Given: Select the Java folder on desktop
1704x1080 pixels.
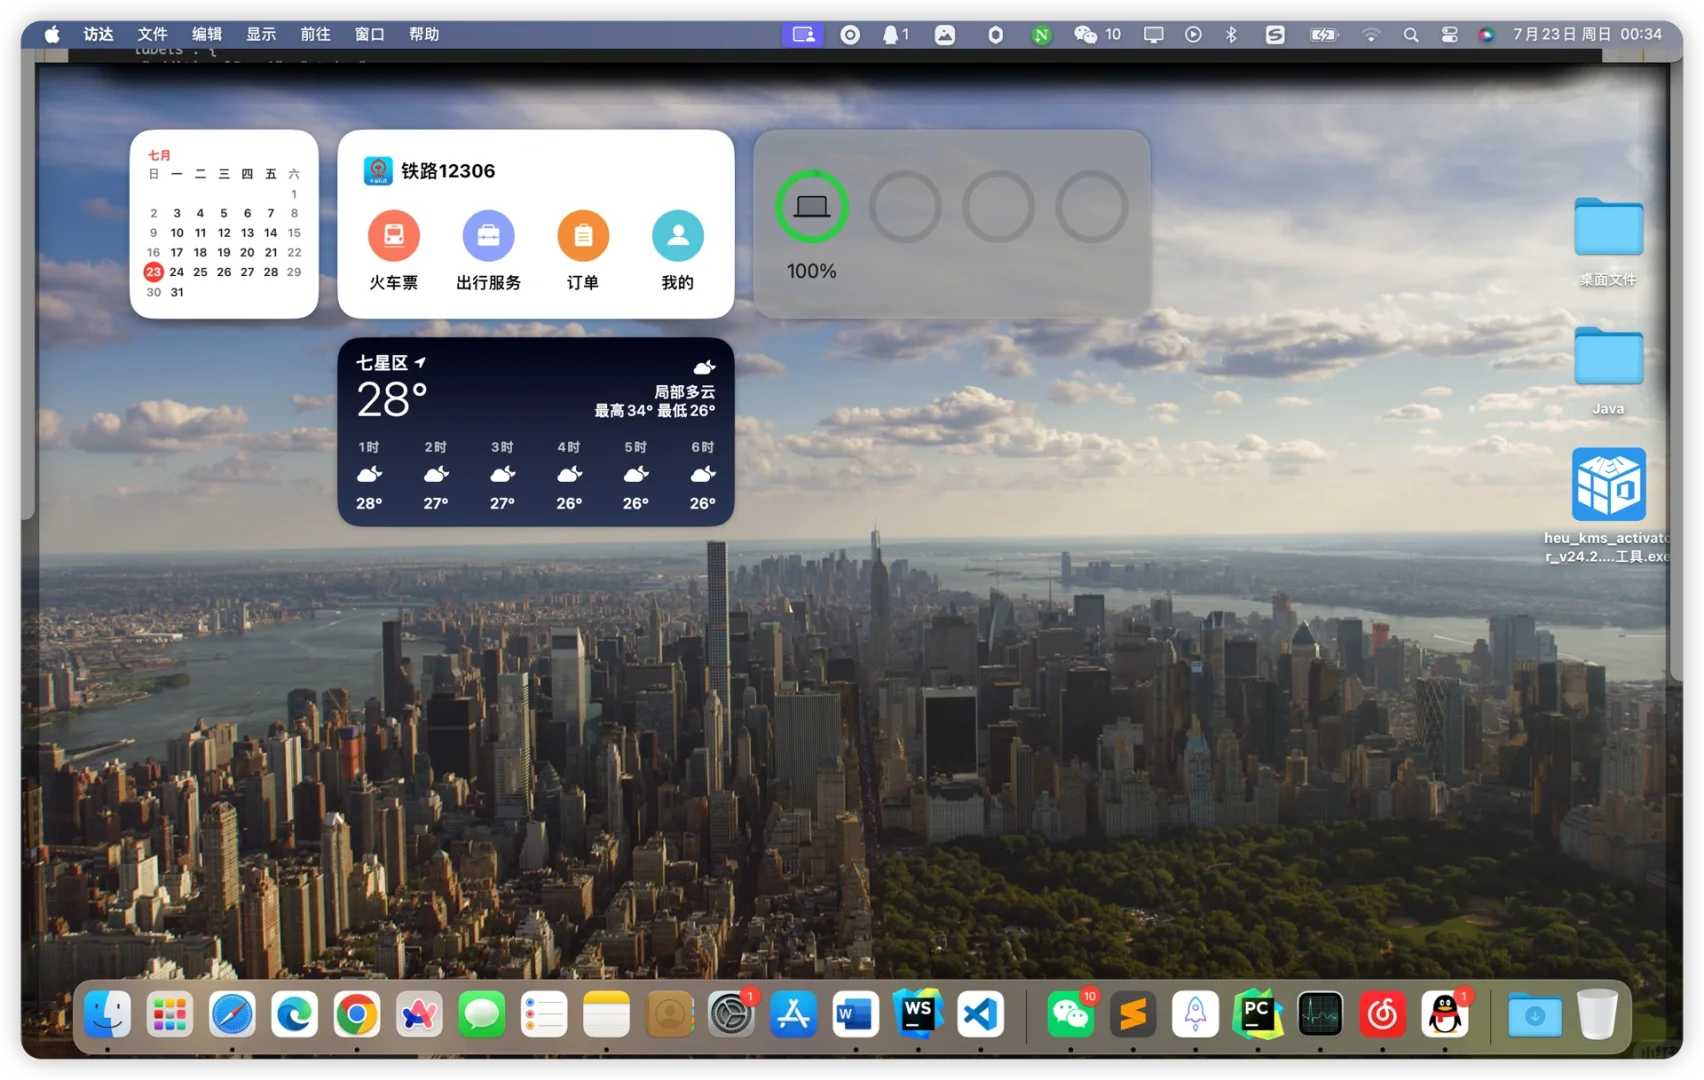Looking at the screenshot, I should (1608, 371).
